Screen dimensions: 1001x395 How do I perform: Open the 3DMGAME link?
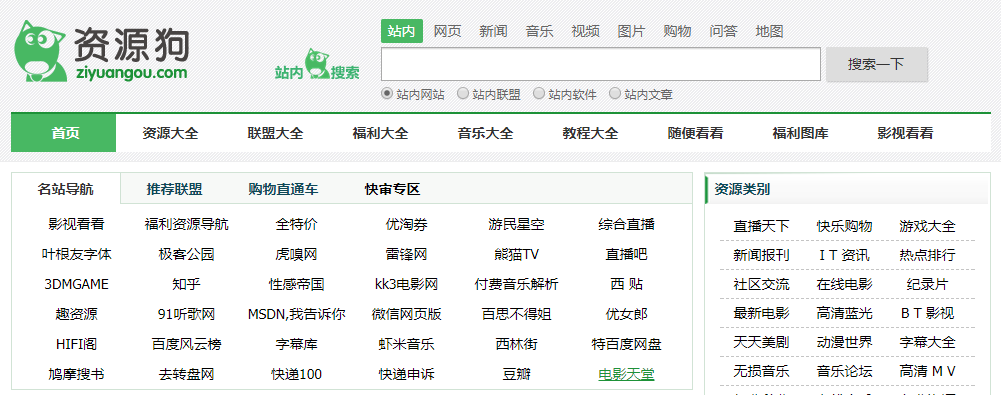tap(77, 285)
